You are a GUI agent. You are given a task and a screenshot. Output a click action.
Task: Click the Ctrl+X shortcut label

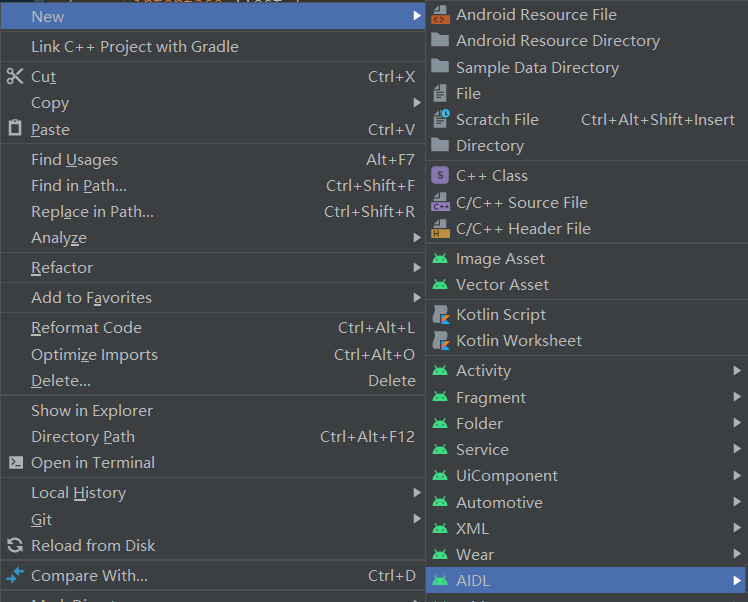click(391, 77)
